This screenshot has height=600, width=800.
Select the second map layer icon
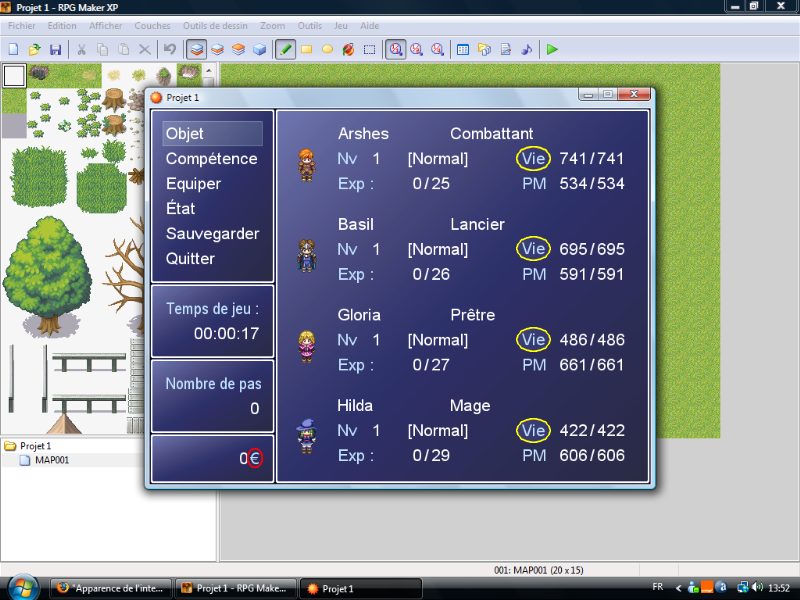tap(217, 49)
